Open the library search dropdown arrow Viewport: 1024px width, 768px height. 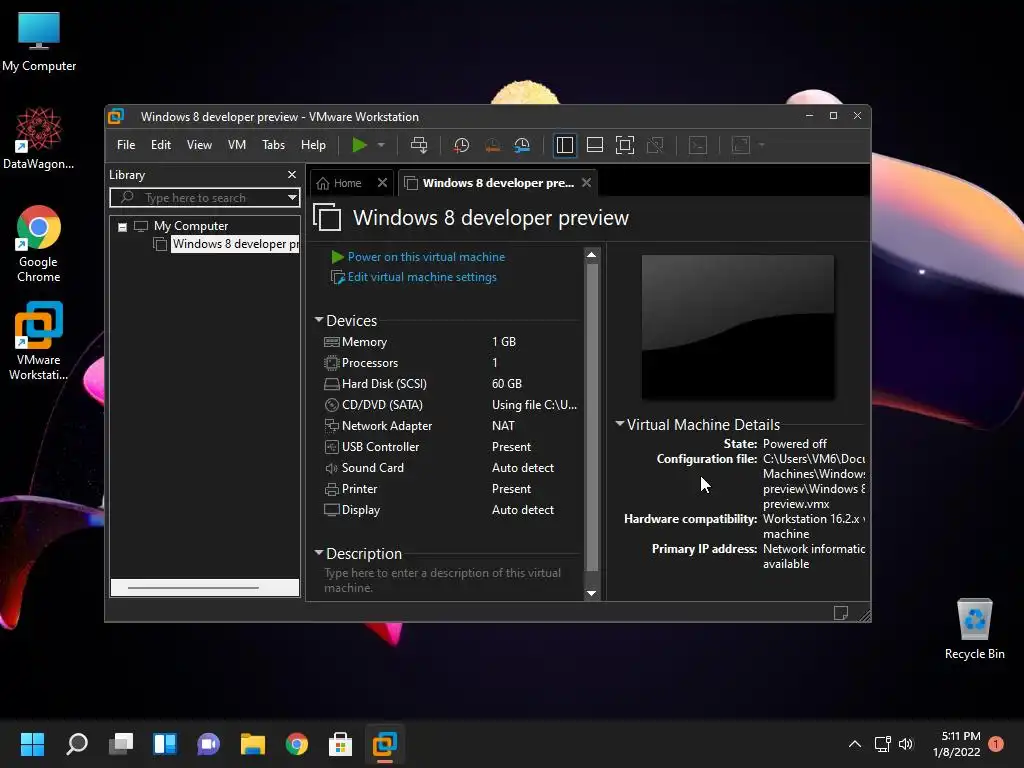[x=292, y=197]
